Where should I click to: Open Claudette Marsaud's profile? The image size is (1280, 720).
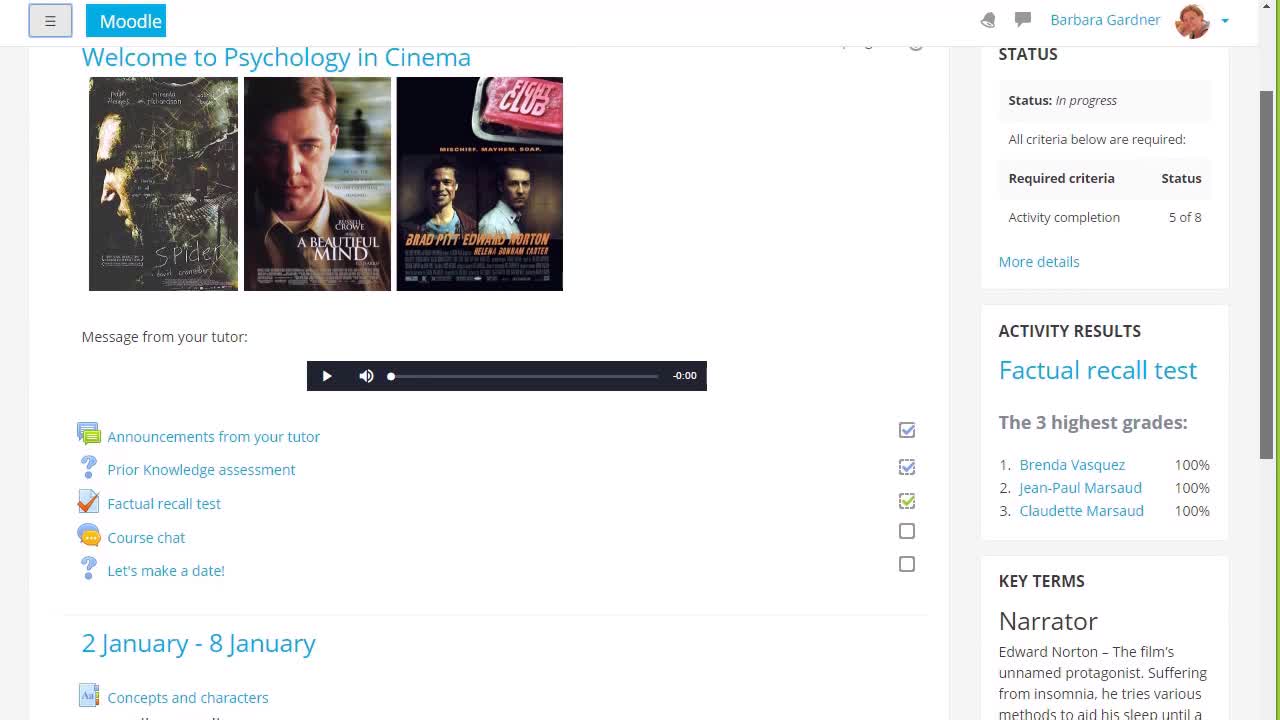pyautogui.click(x=1081, y=511)
